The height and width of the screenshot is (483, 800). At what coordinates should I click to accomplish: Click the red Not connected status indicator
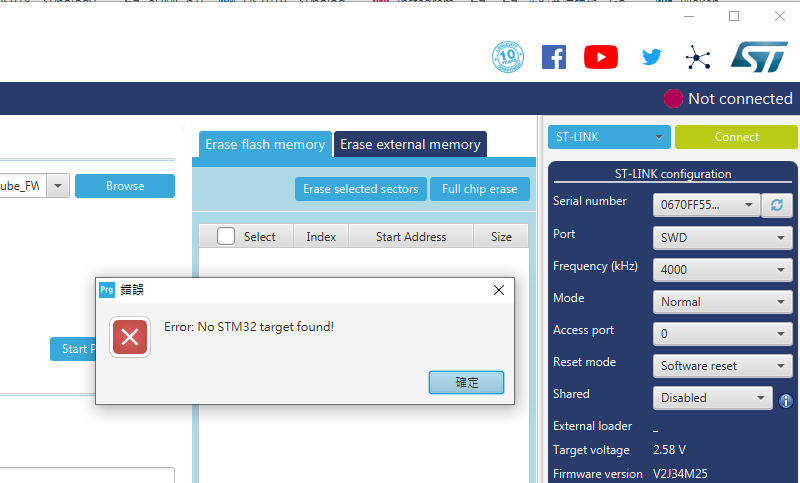pyautogui.click(x=673, y=98)
